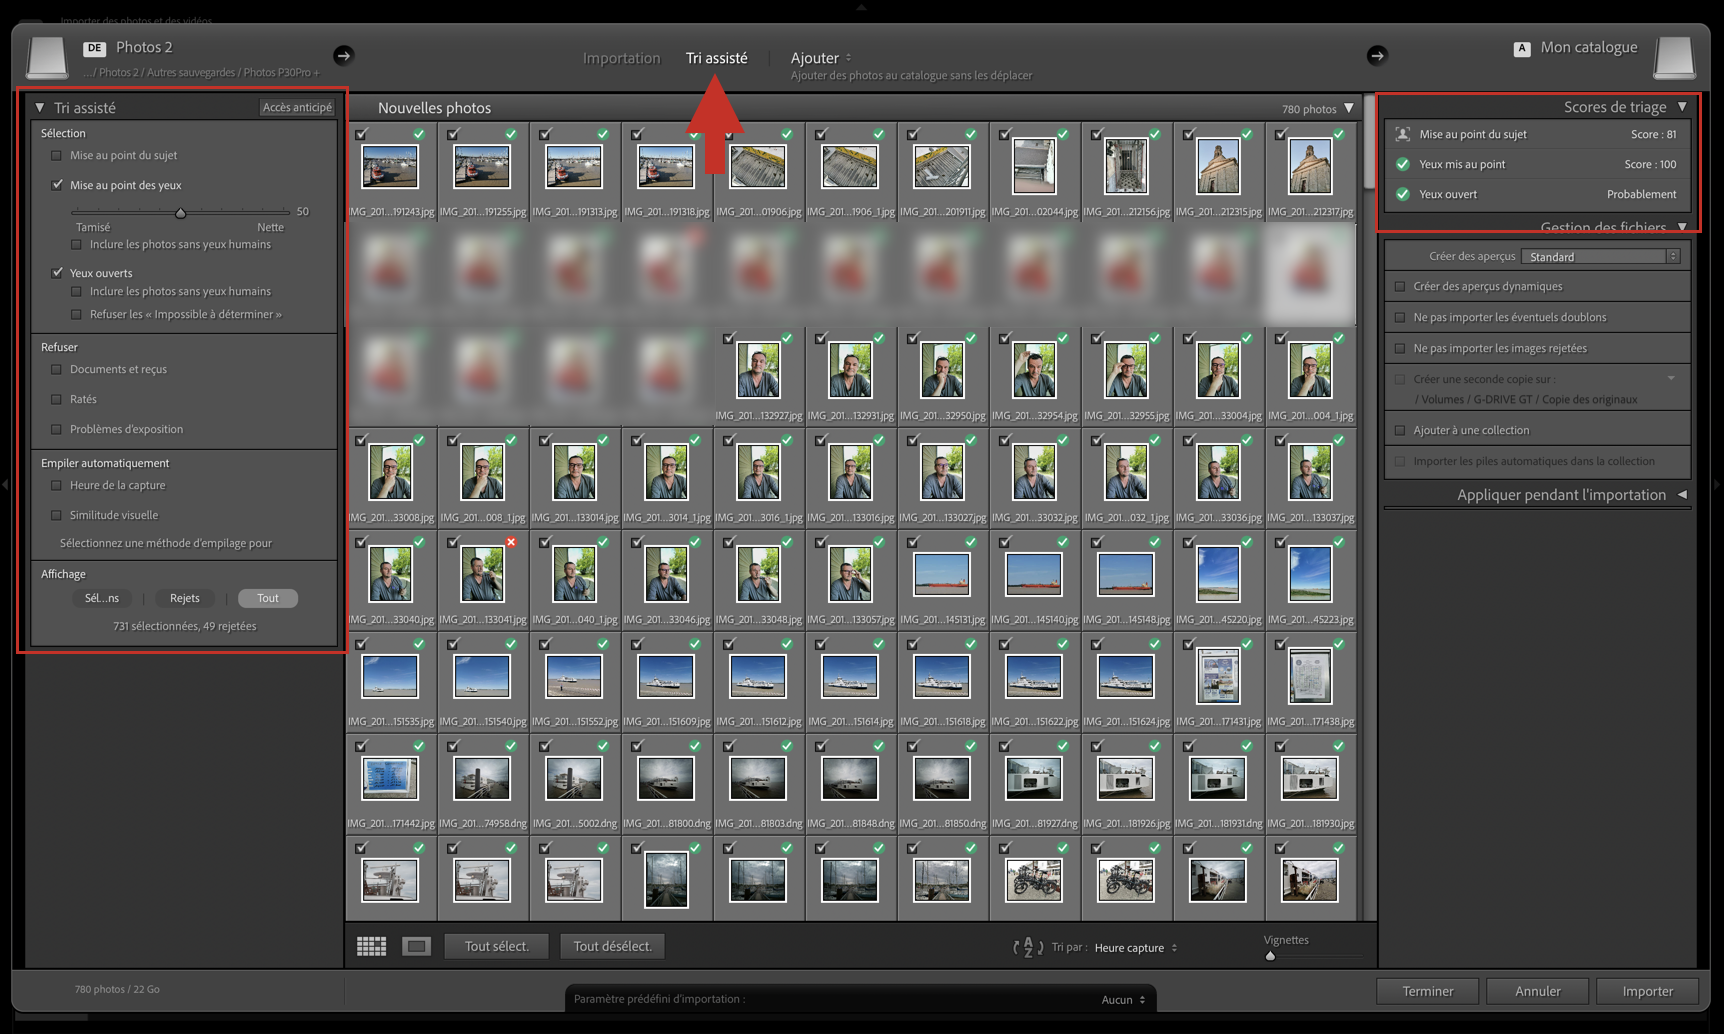Viewport: 1724px width, 1034px height.
Task: Click the source drive icon at top left
Action: tap(46, 58)
